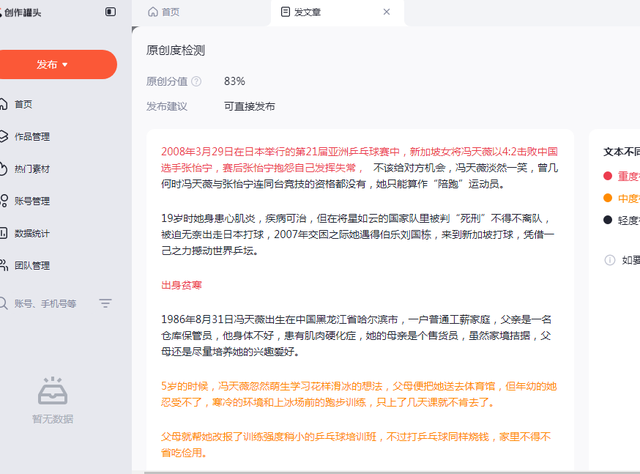Click the black 轻度 legend dot
The image size is (640, 474).
[608, 220]
